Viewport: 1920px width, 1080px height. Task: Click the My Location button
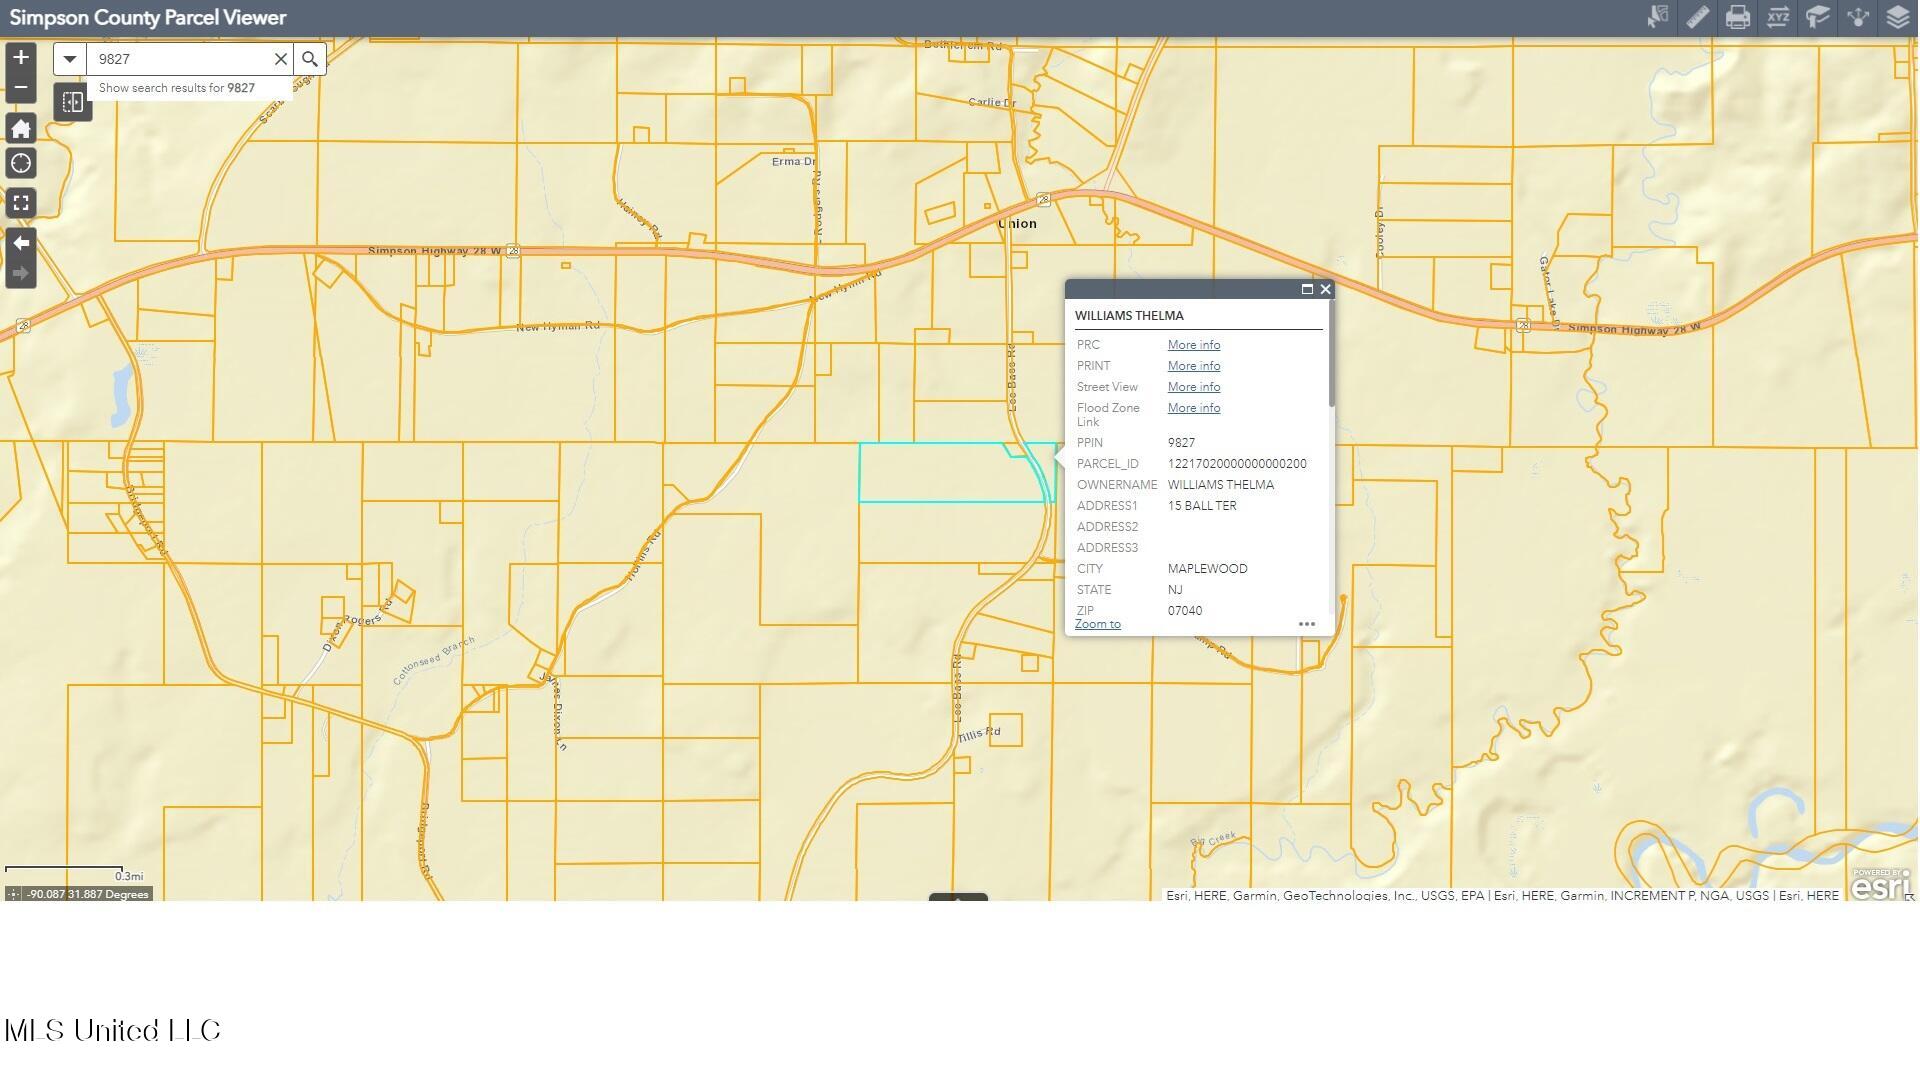(x=21, y=163)
